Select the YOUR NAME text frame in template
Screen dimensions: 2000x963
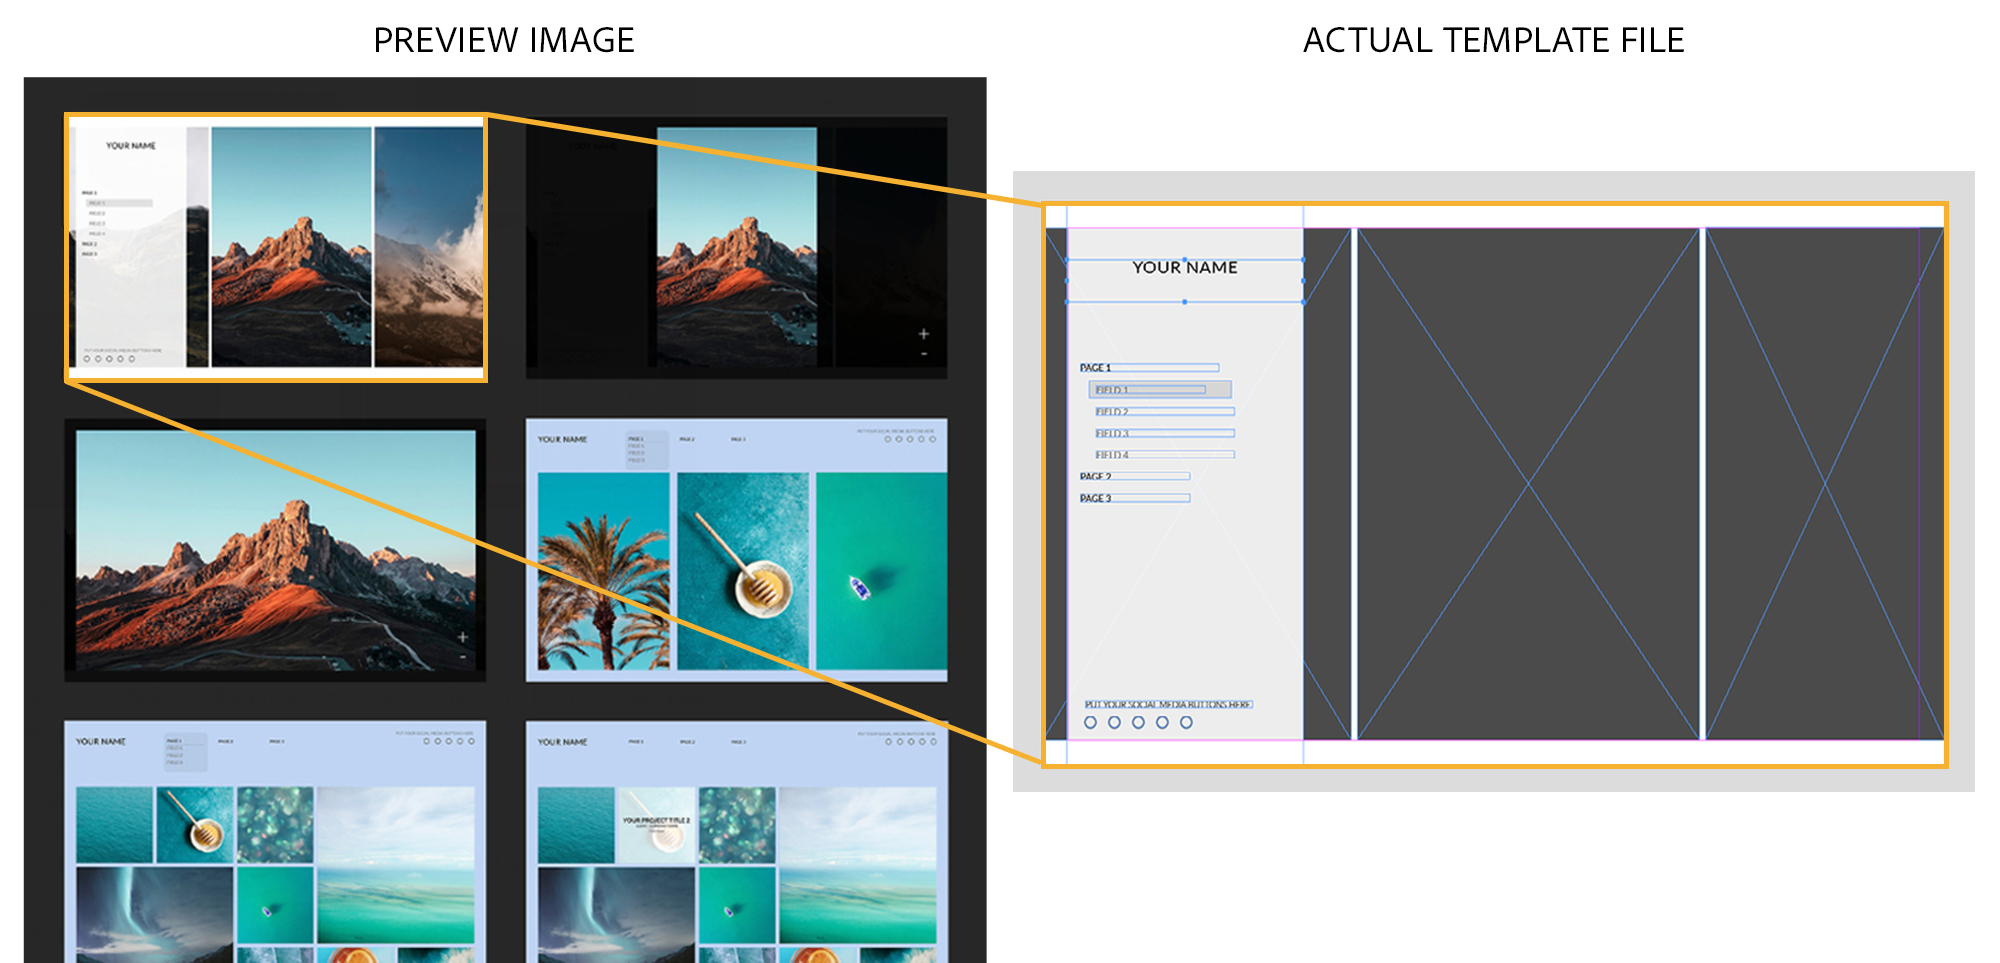1184,268
